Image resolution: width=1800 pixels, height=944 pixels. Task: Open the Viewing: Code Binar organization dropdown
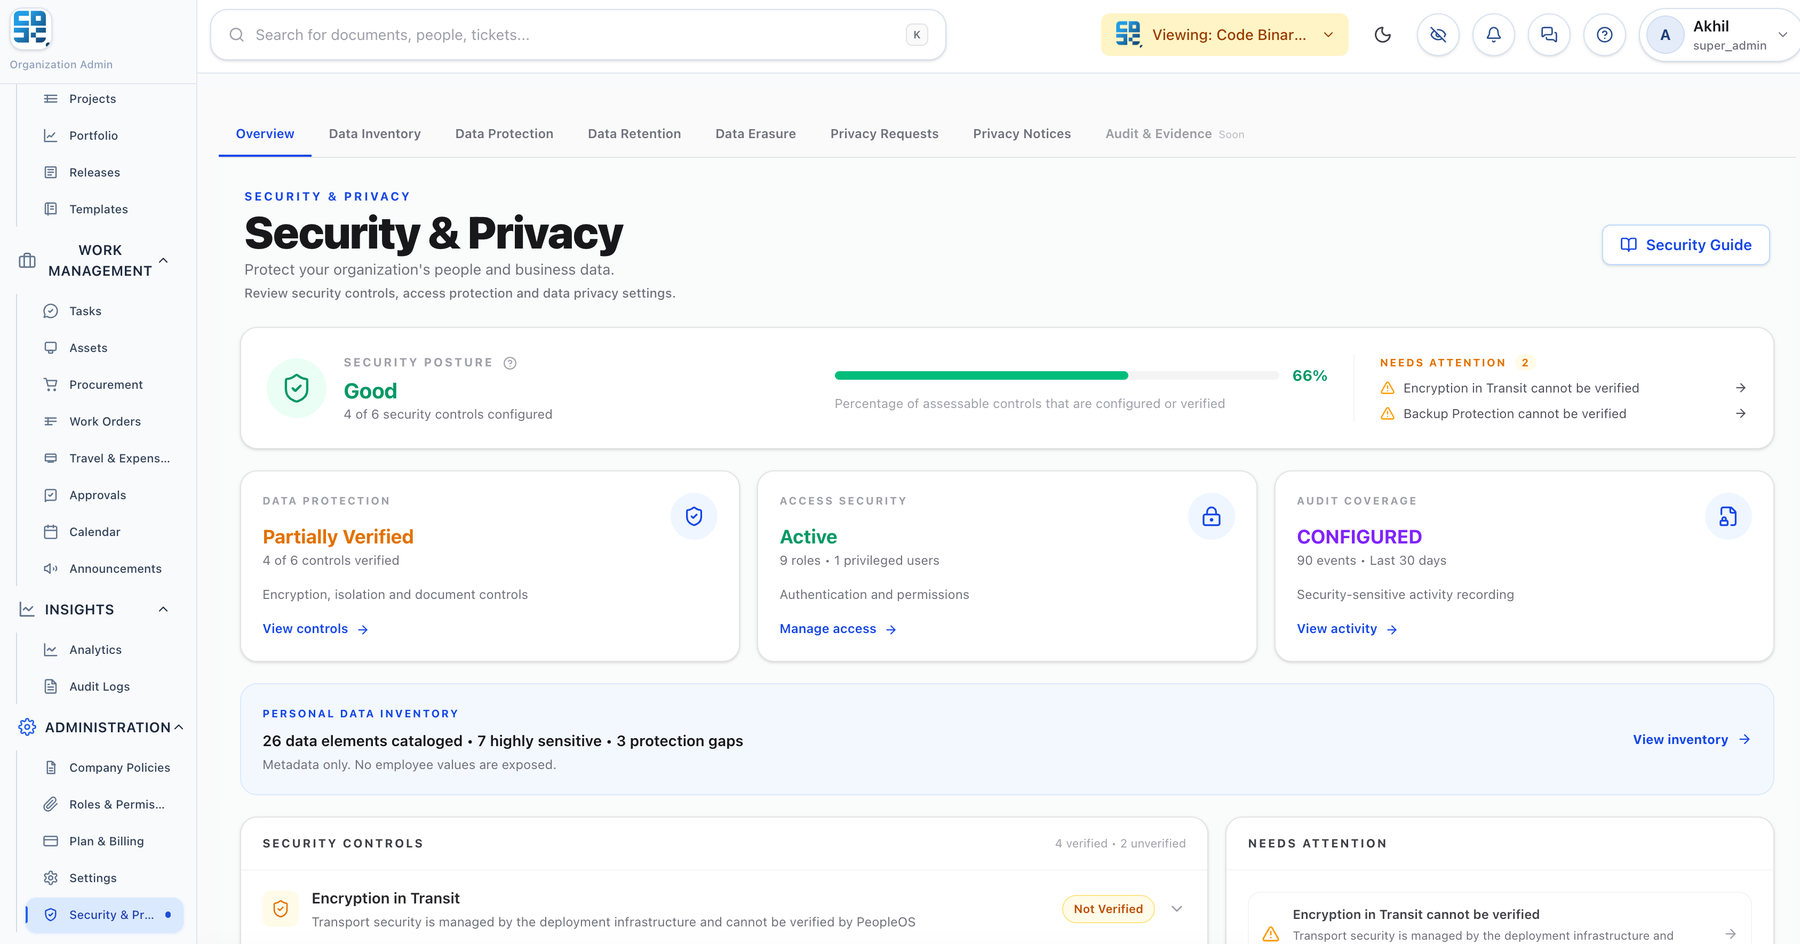[x=1225, y=35]
